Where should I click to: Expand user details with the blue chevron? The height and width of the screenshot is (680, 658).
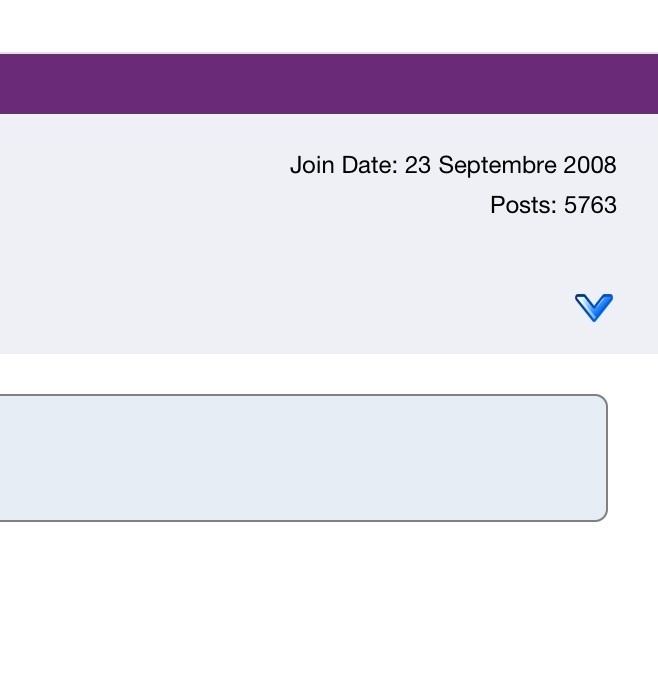pos(594,307)
